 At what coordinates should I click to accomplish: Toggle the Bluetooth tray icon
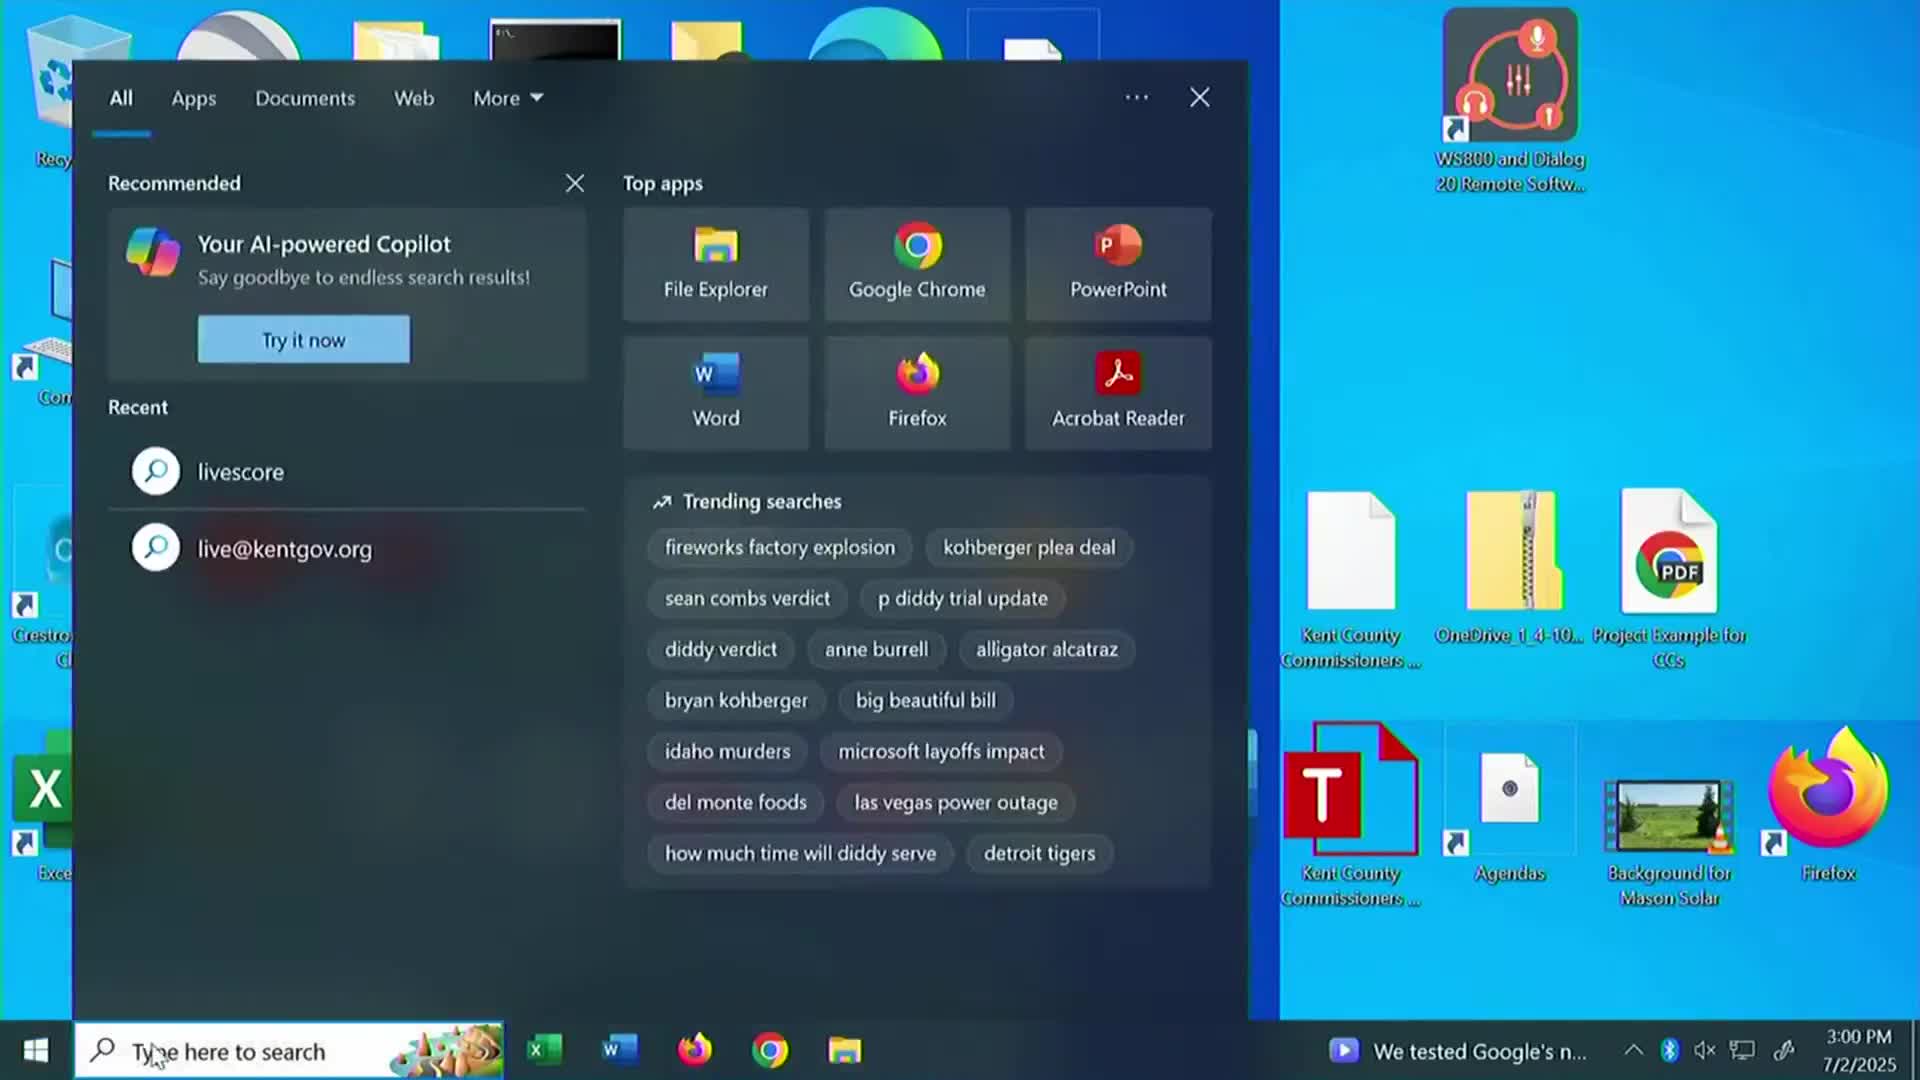click(1669, 1050)
